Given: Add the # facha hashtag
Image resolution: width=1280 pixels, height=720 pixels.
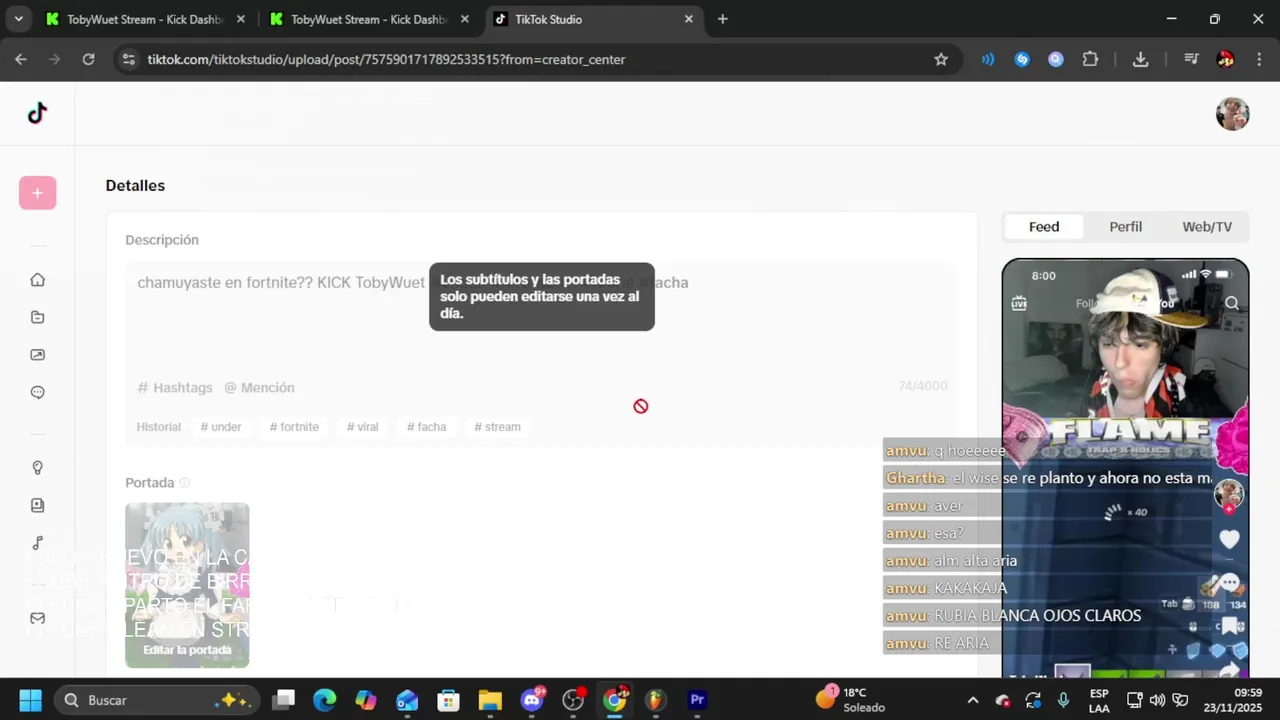Looking at the screenshot, I should pyautogui.click(x=426, y=427).
